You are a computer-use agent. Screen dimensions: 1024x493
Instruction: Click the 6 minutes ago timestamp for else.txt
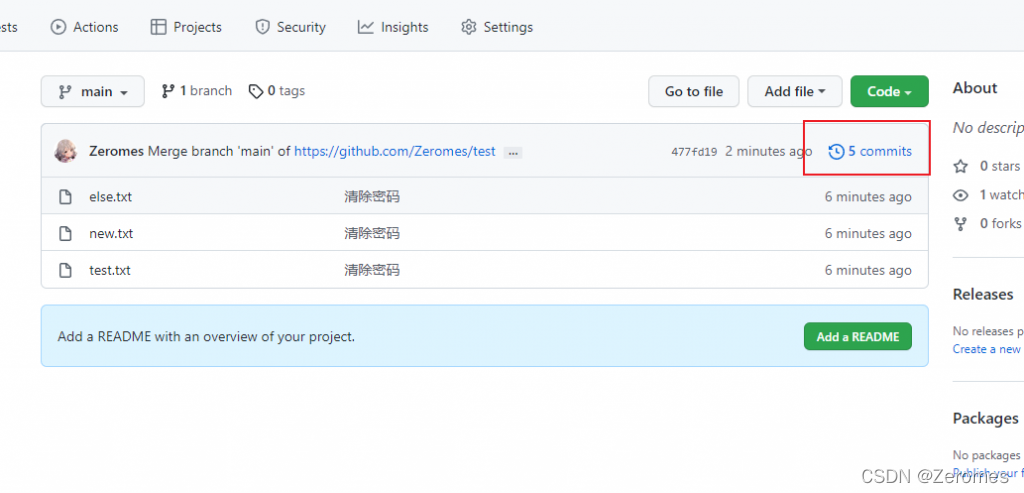[x=868, y=197]
